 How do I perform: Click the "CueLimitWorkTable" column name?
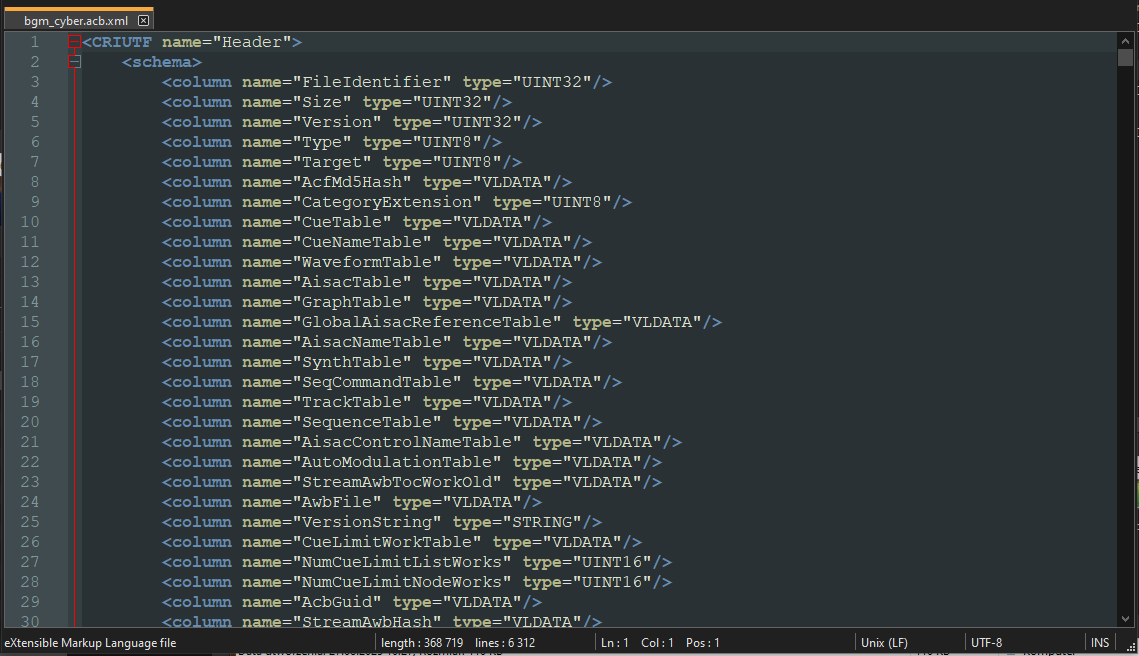click(x=386, y=542)
